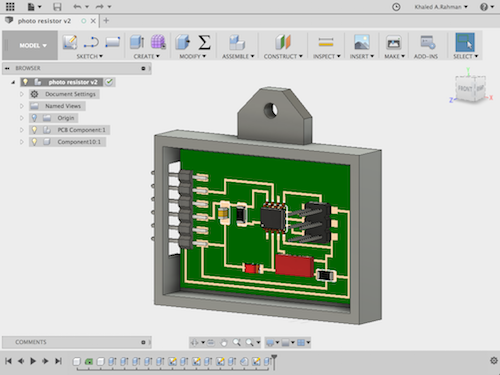This screenshot has height=375, width=500.
Task: Jump timeline to the end
Action: [x=58, y=361]
